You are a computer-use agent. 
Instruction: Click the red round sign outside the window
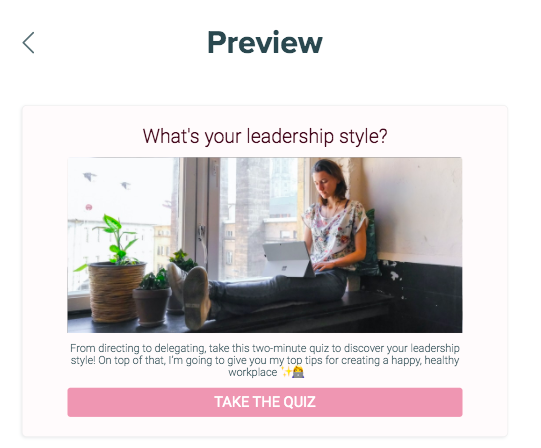tap(89, 207)
